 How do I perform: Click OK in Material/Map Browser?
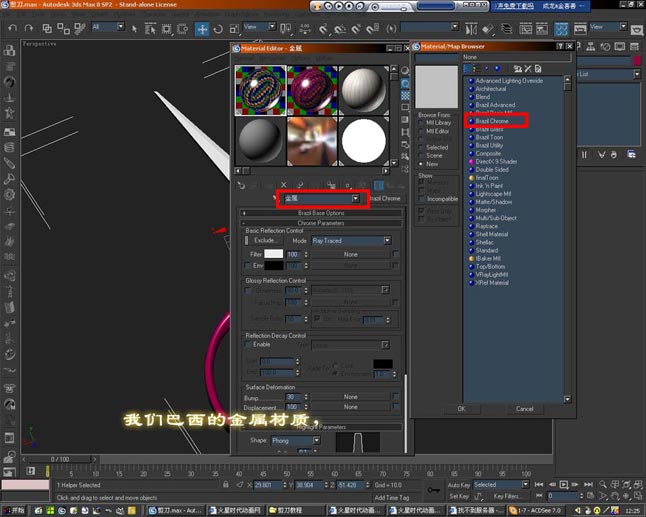pyautogui.click(x=461, y=409)
